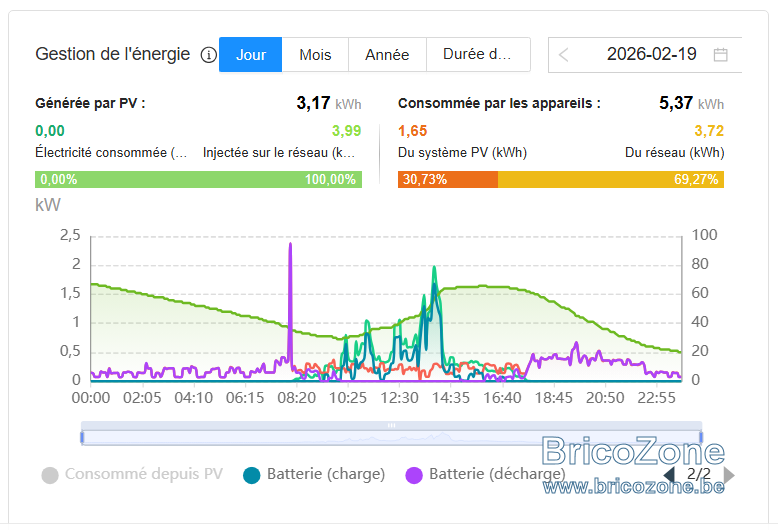The image size is (778, 530).
Task: Click the Électricité consommée label
Action: point(111,153)
